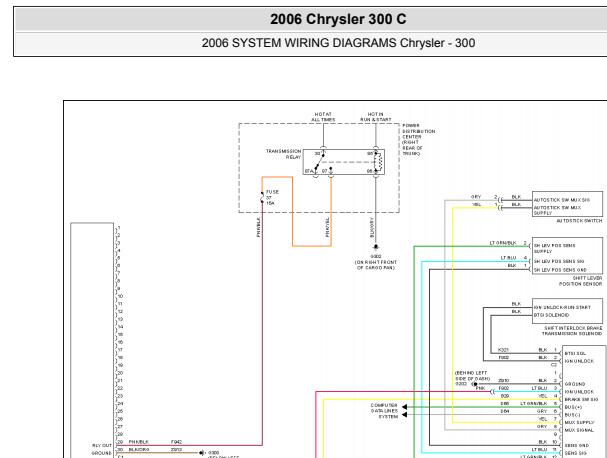Click the 'BUS(+)' pin label
Image resolution: width=607 pixels, height=458 pixels.
click(x=573, y=407)
